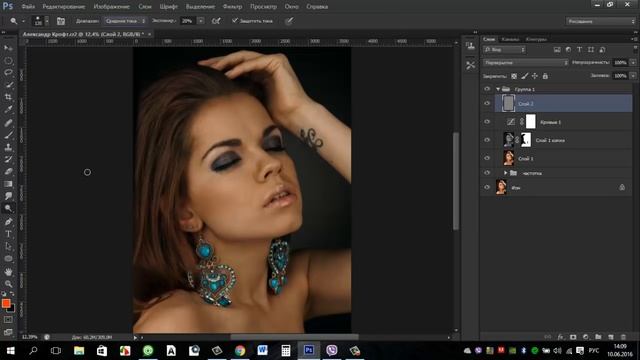
Task: Select the Crop tool
Action: [x=8, y=97]
